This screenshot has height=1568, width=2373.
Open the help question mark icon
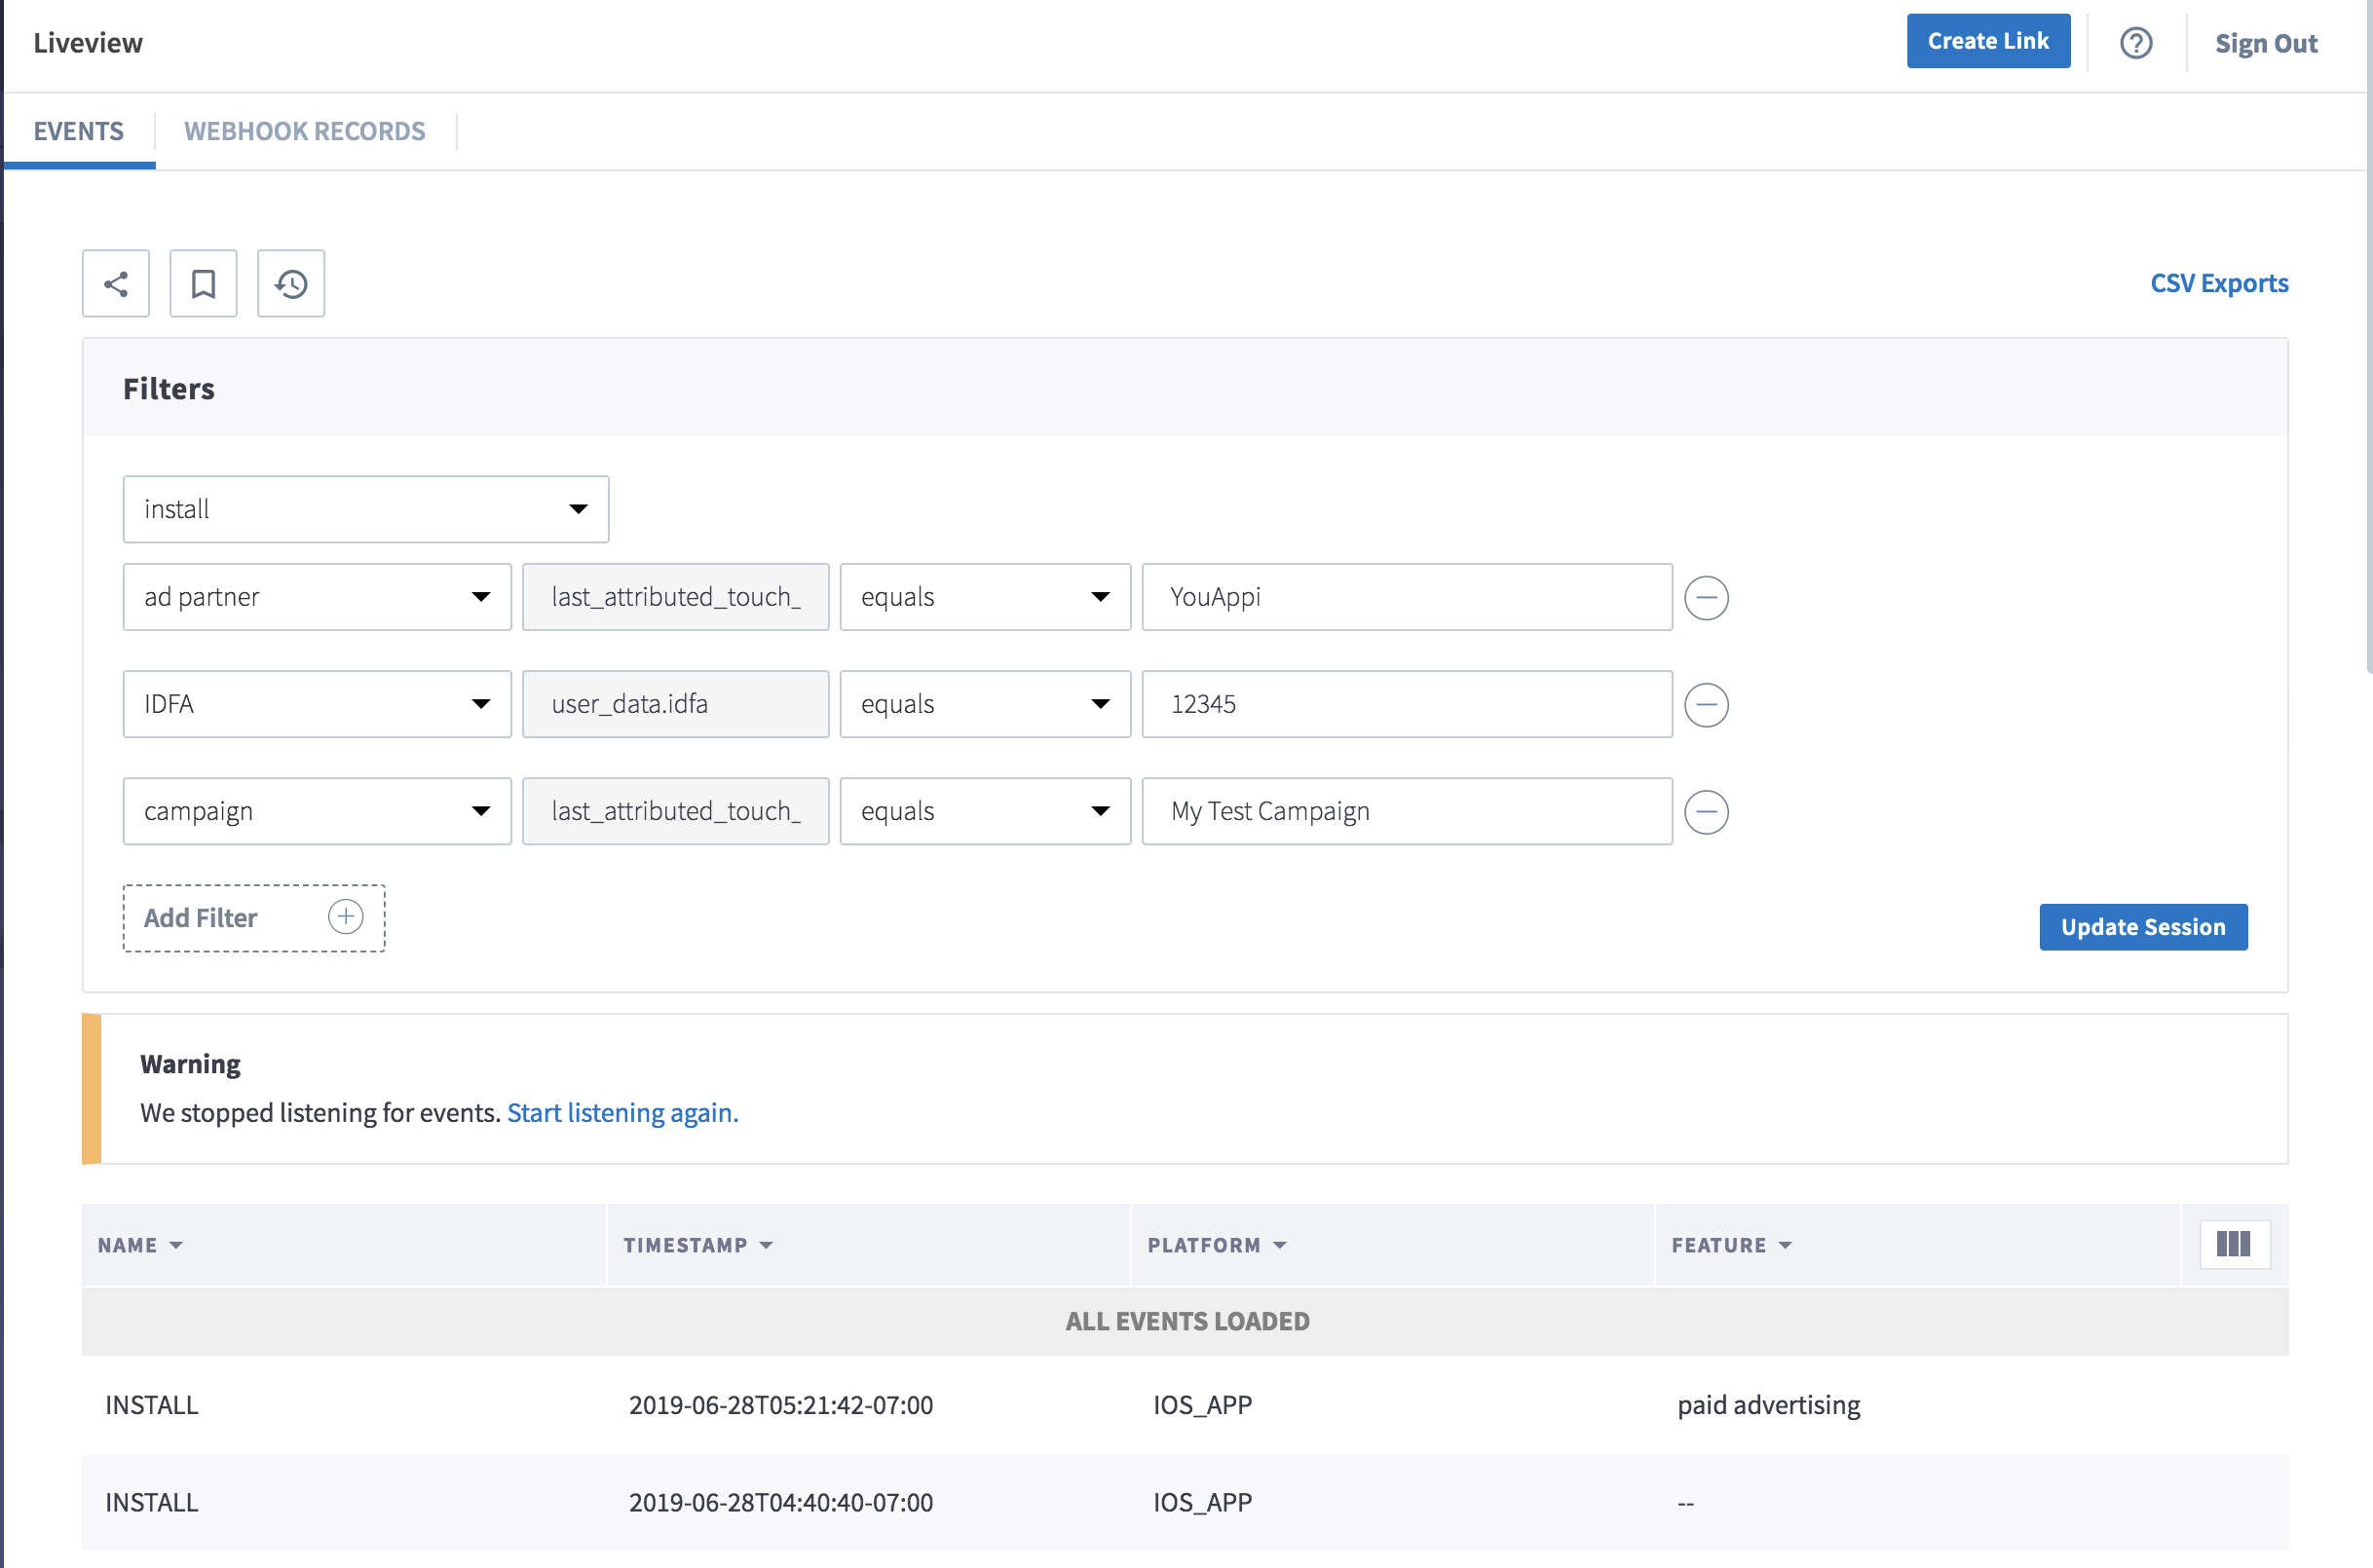click(x=2136, y=43)
